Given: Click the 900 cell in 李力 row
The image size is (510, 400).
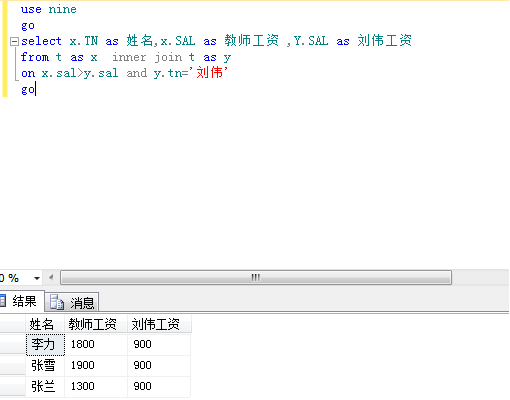Looking at the screenshot, I should (x=159, y=344).
